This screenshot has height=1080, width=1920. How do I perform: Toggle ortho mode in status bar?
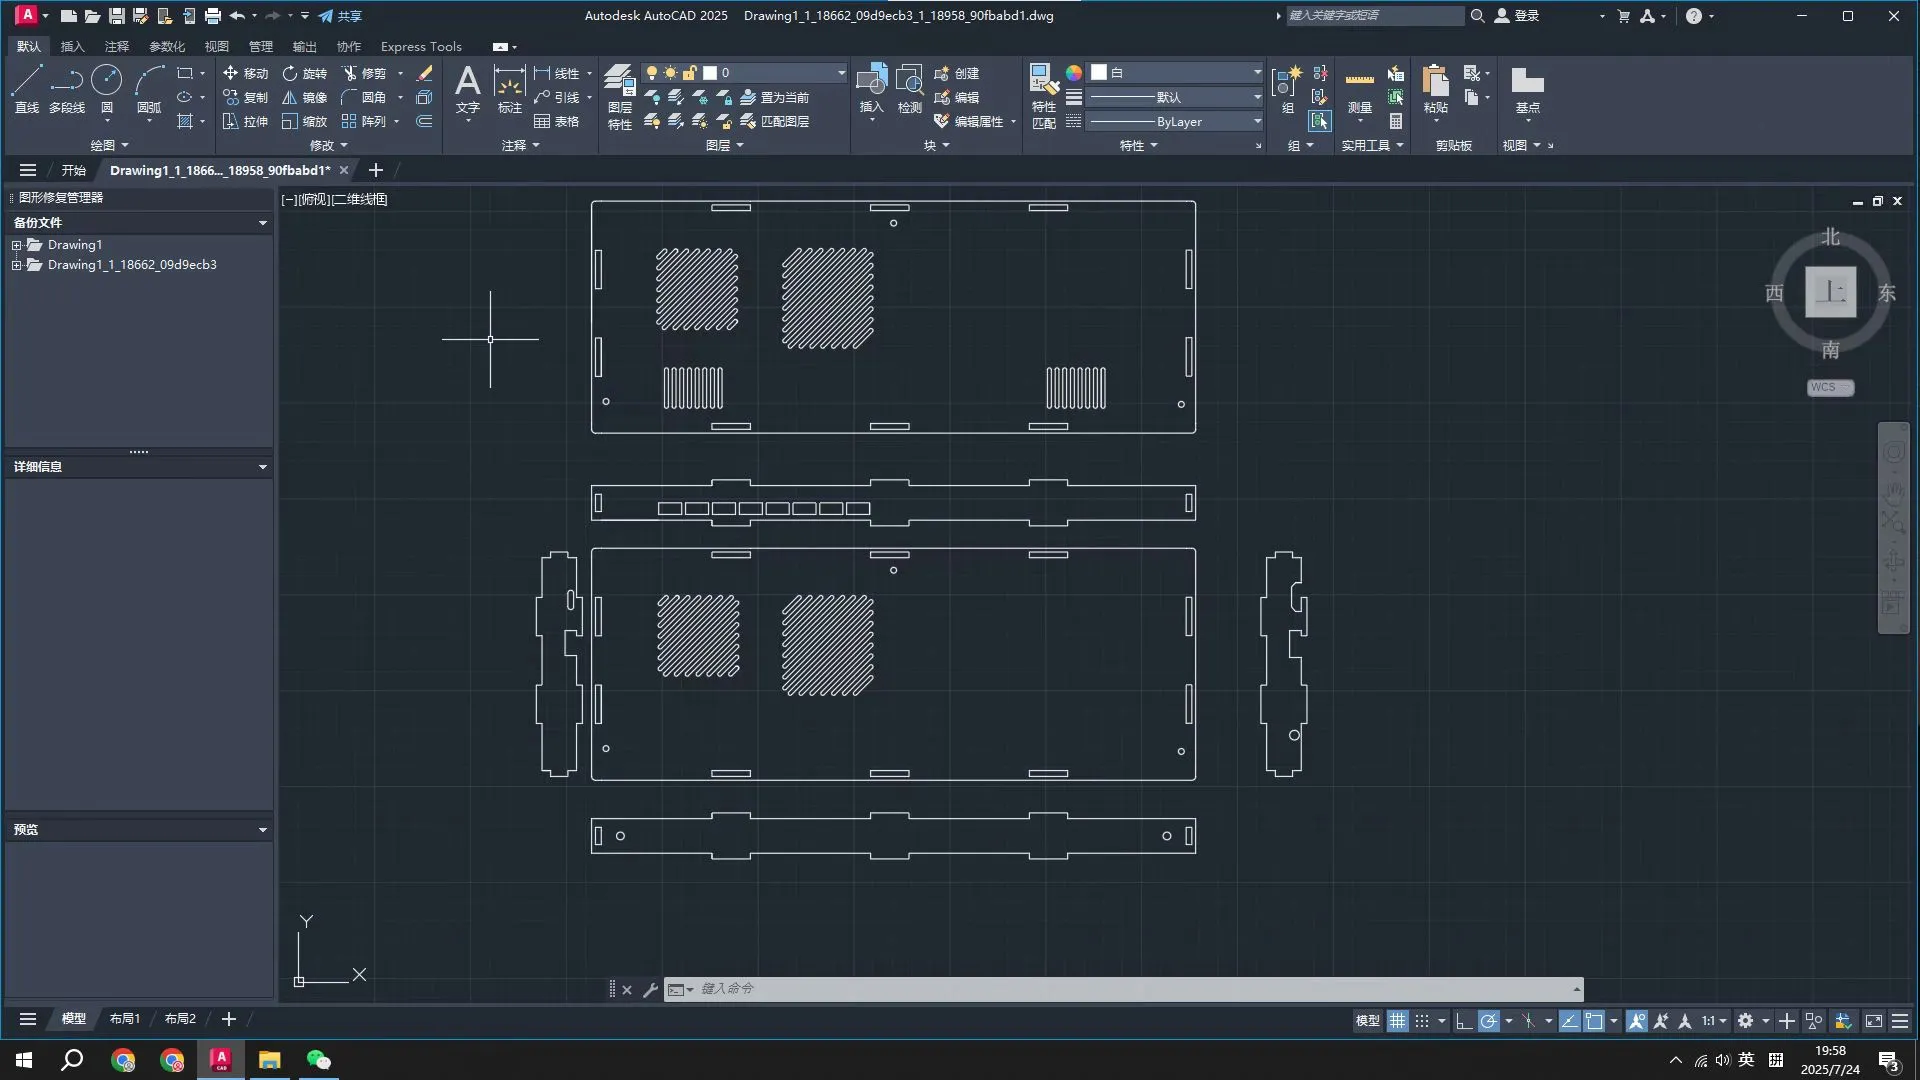pyautogui.click(x=1464, y=1021)
